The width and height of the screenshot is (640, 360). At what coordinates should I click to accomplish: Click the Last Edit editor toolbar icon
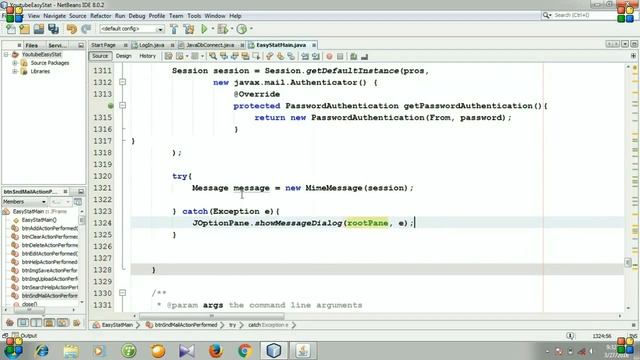click(x=168, y=56)
